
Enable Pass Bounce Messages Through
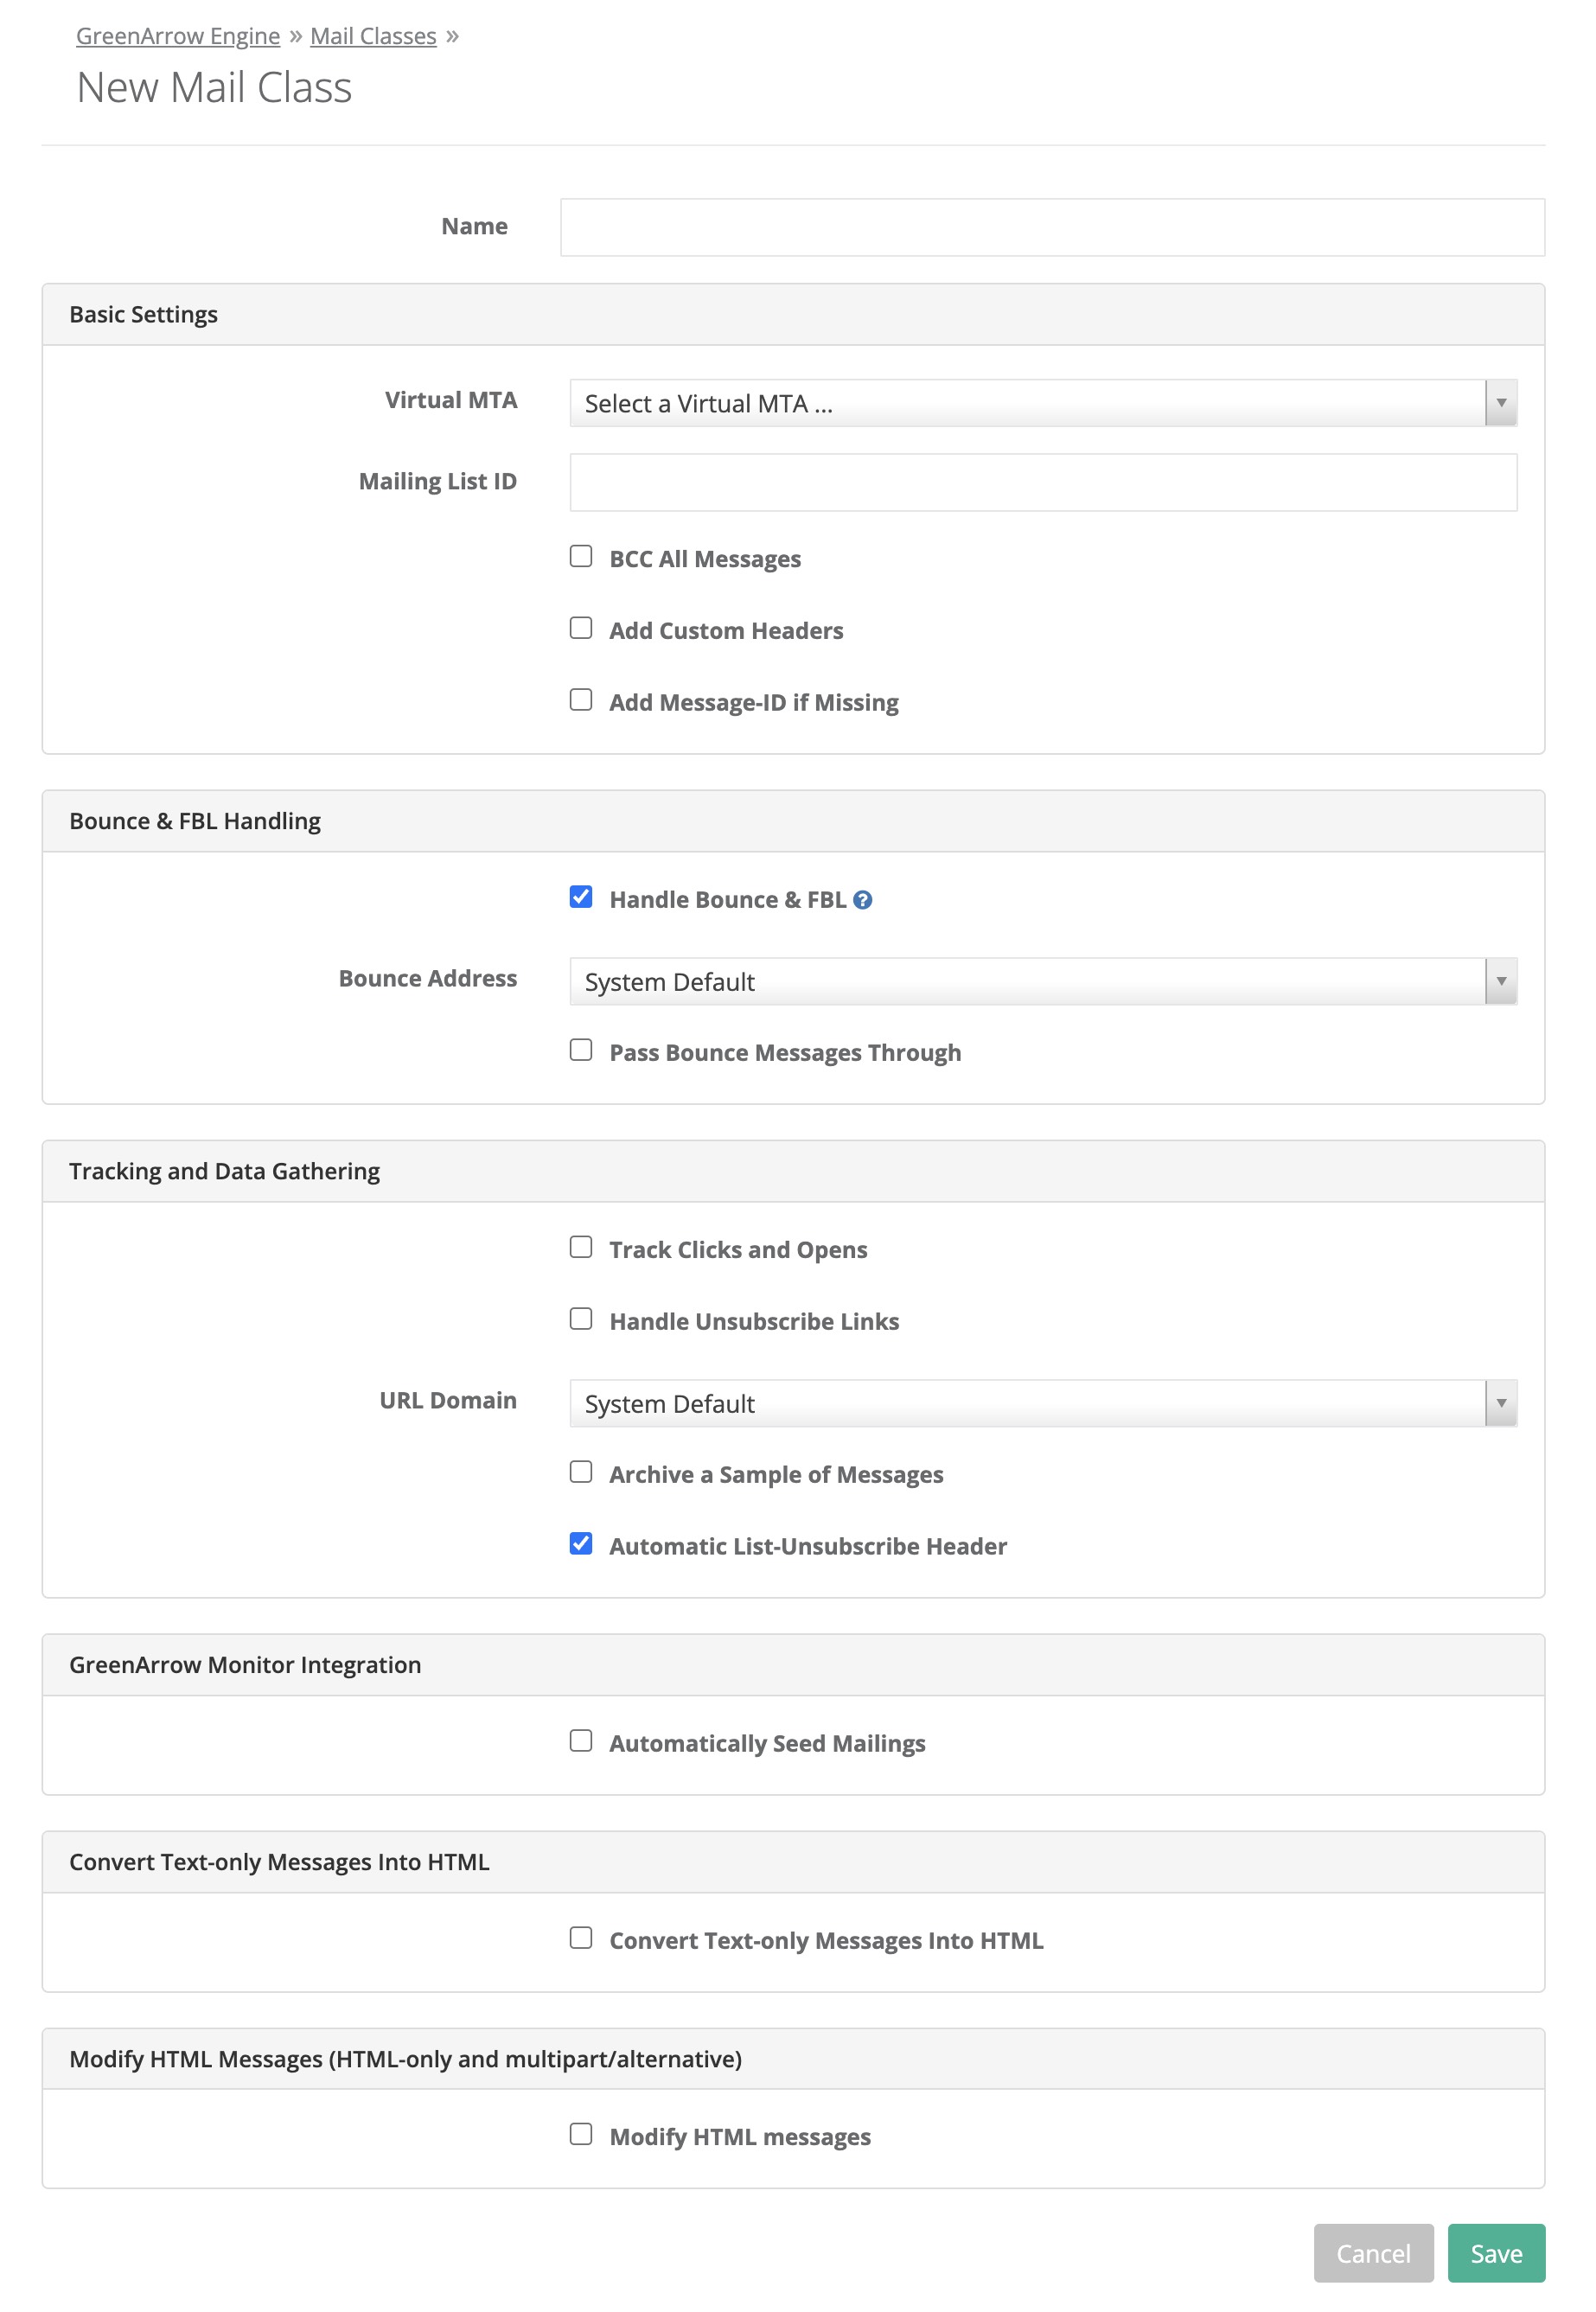click(x=581, y=1050)
